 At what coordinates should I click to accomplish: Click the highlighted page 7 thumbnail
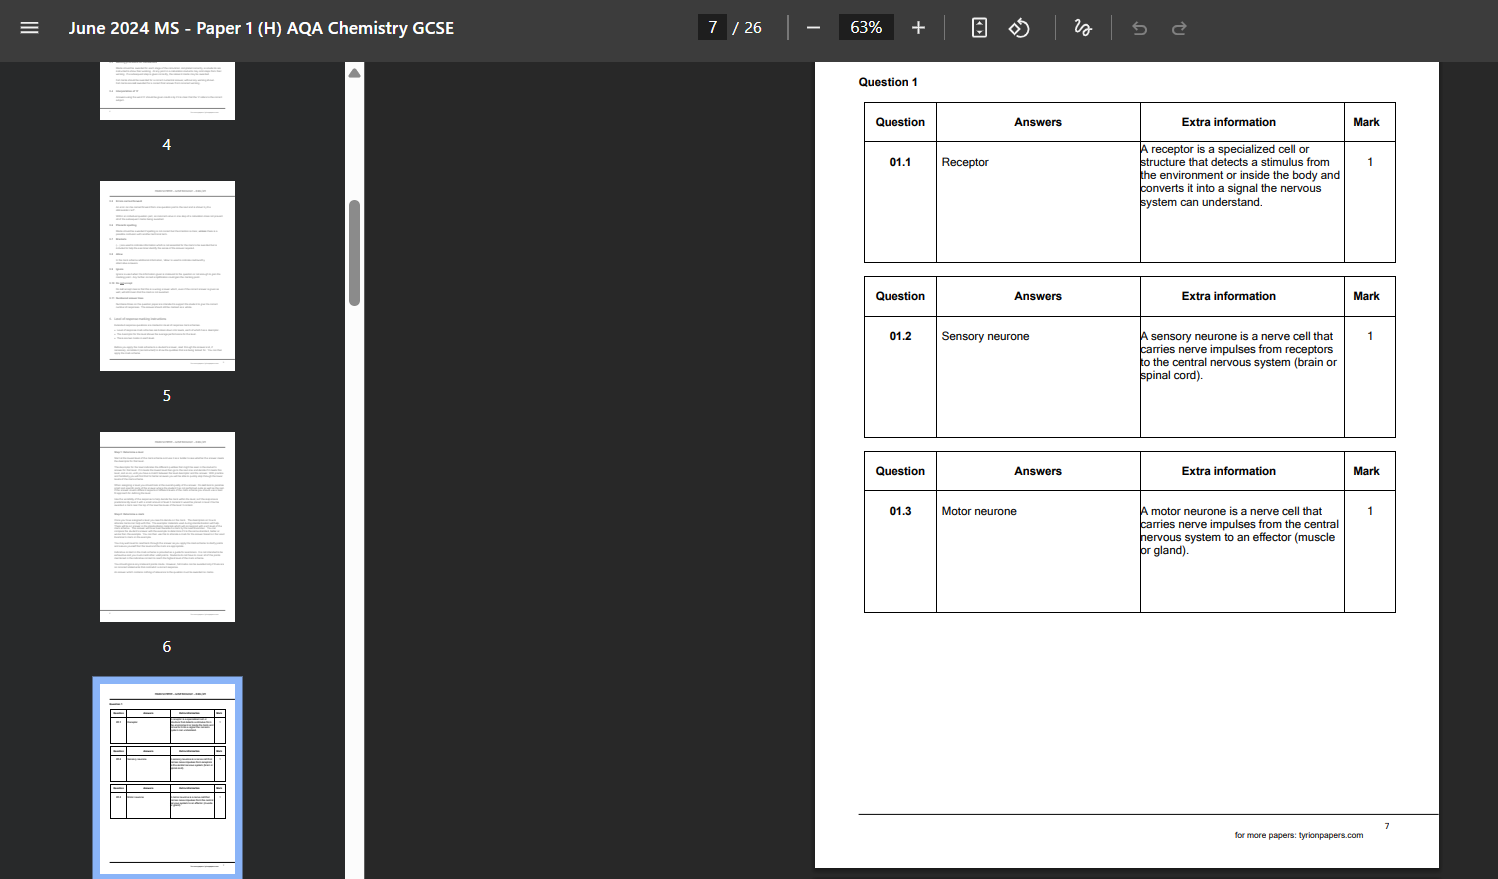click(167, 777)
